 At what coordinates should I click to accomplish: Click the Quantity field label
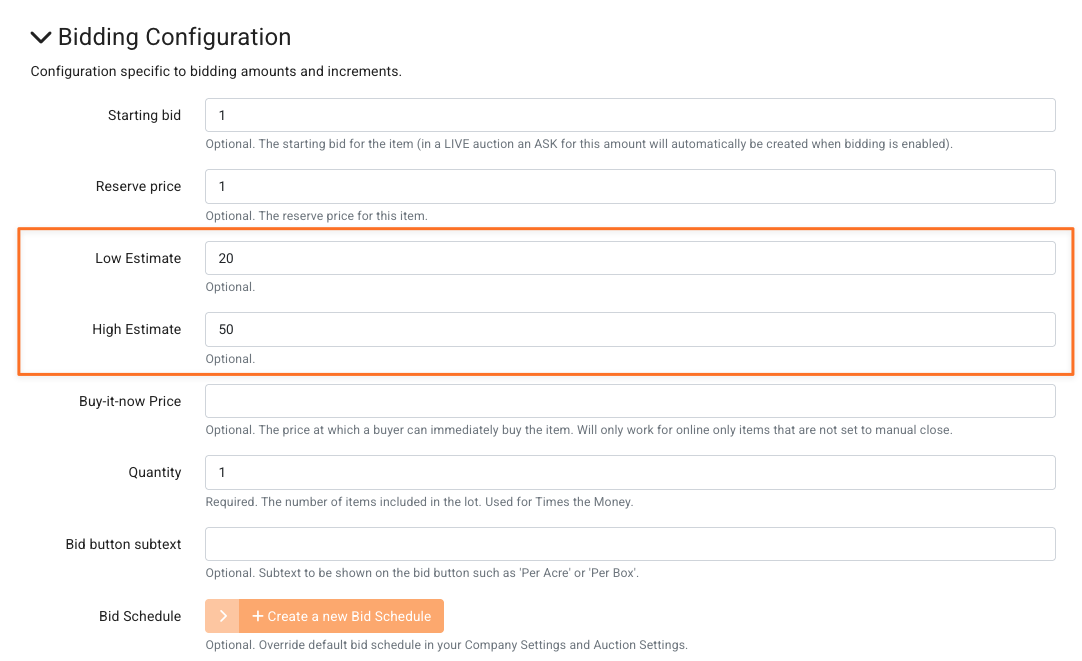[155, 473]
